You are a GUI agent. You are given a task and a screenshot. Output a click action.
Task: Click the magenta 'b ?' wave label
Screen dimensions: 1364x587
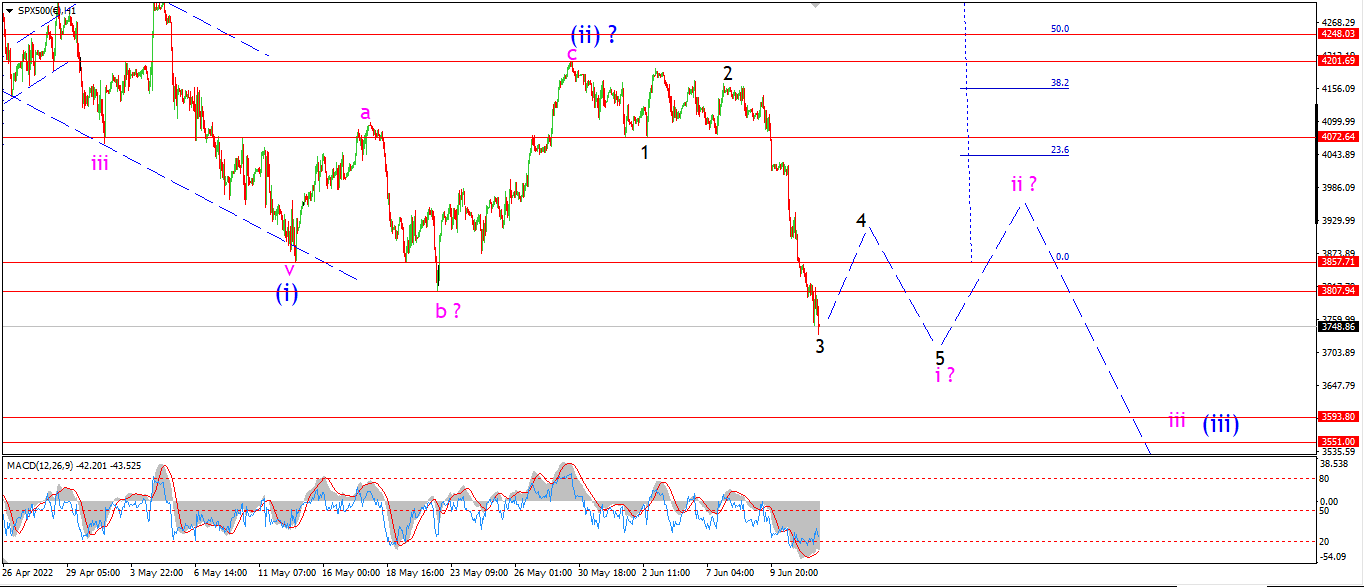coord(448,310)
